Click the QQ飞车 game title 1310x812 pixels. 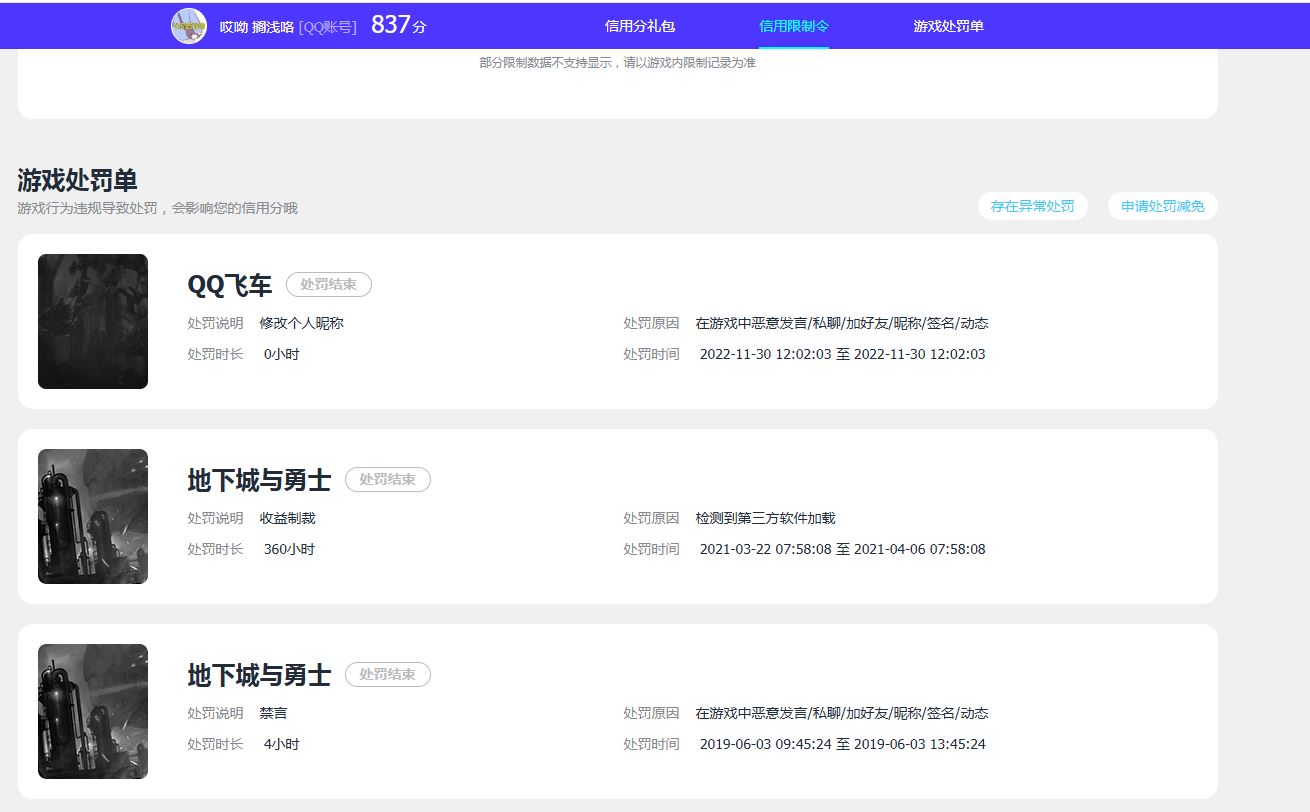point(230,285)
